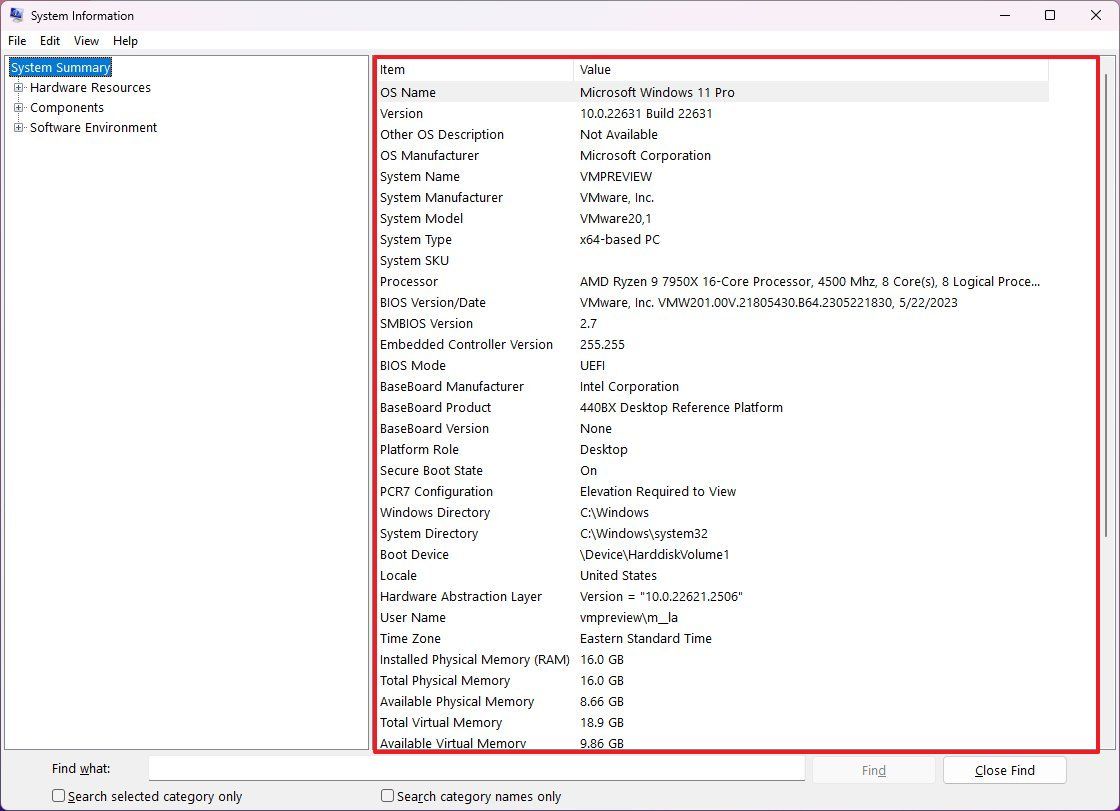This screenshot has height=811, width=1120.
Task: Select the Processor row
Action: pos(600,281)
